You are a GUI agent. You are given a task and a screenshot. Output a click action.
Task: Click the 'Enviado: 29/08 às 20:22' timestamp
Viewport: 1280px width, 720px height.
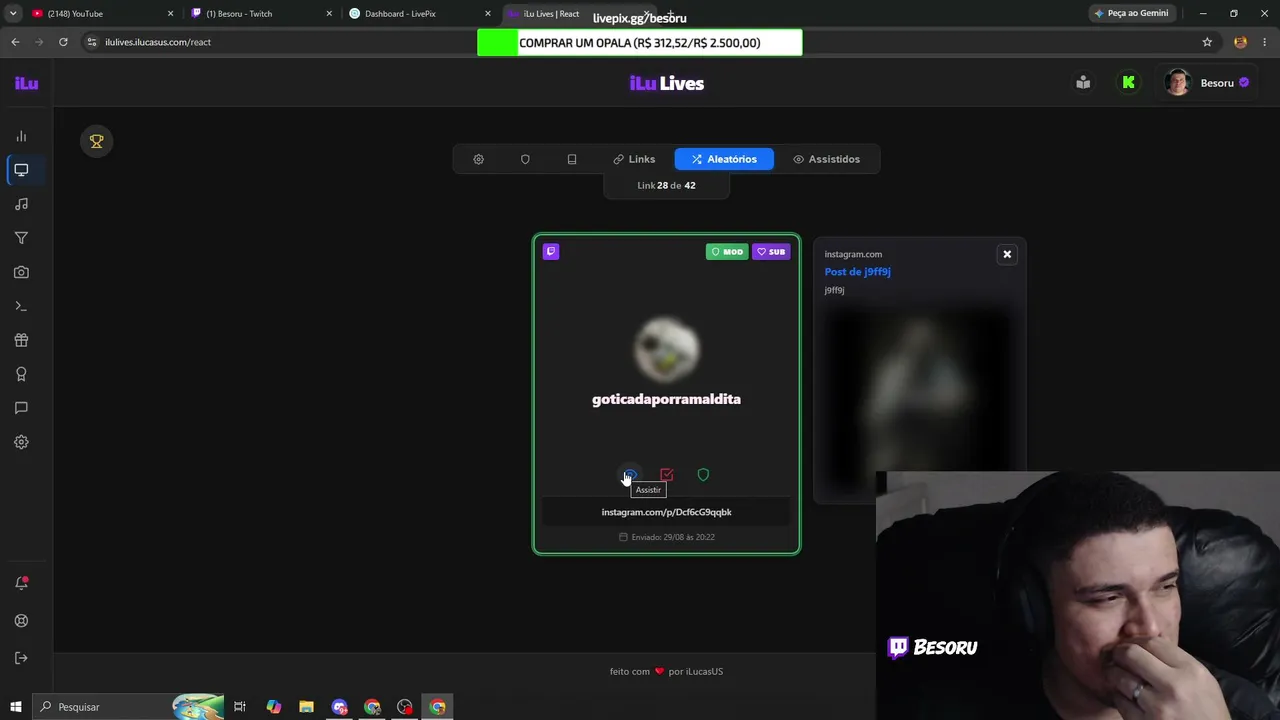point(666,537)
